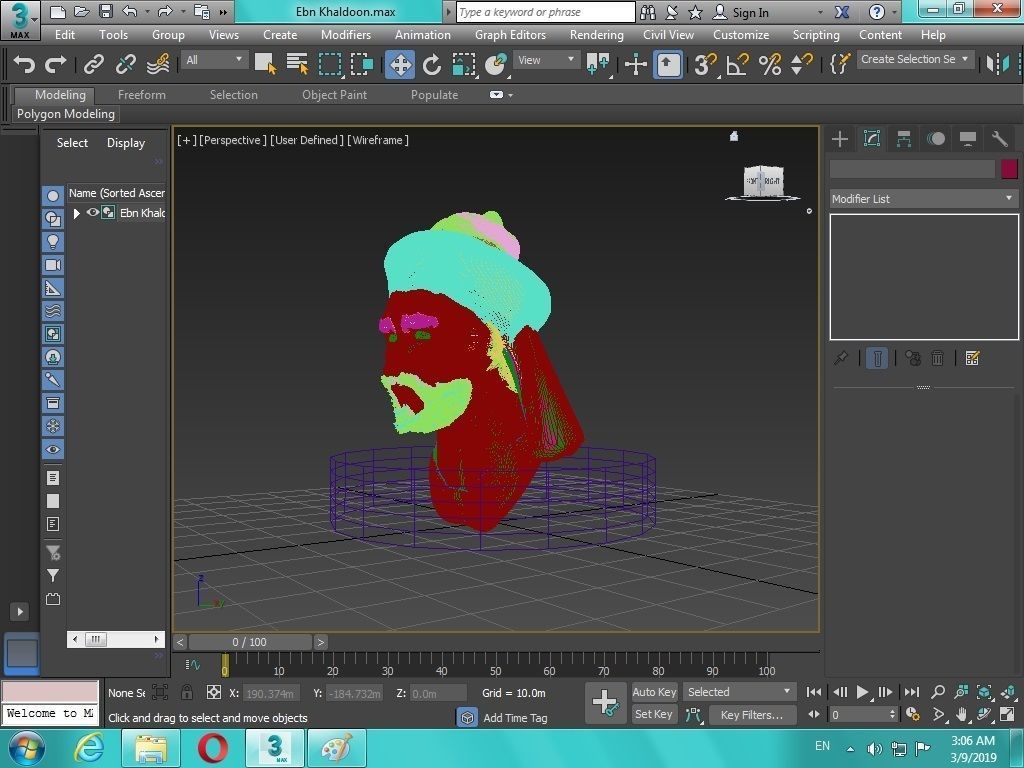The height and width of the screenshot is (768, 1024).
Task: Click Use Pivot Point Center icon
Action: pyautogui.click(x=598, y=64)
